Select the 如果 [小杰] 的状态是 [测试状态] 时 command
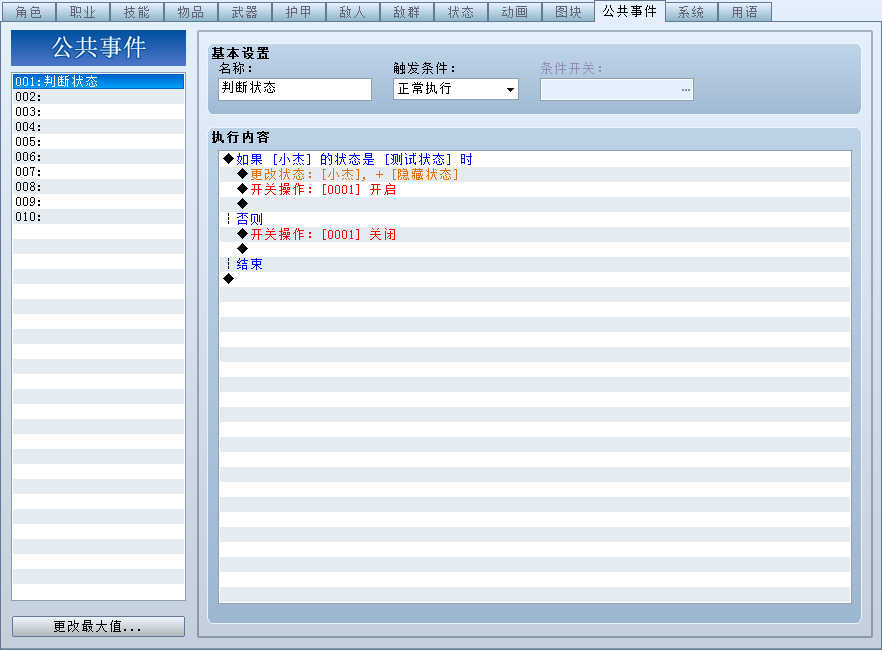This screenshot has width=882, height=650. coord(534,160)
